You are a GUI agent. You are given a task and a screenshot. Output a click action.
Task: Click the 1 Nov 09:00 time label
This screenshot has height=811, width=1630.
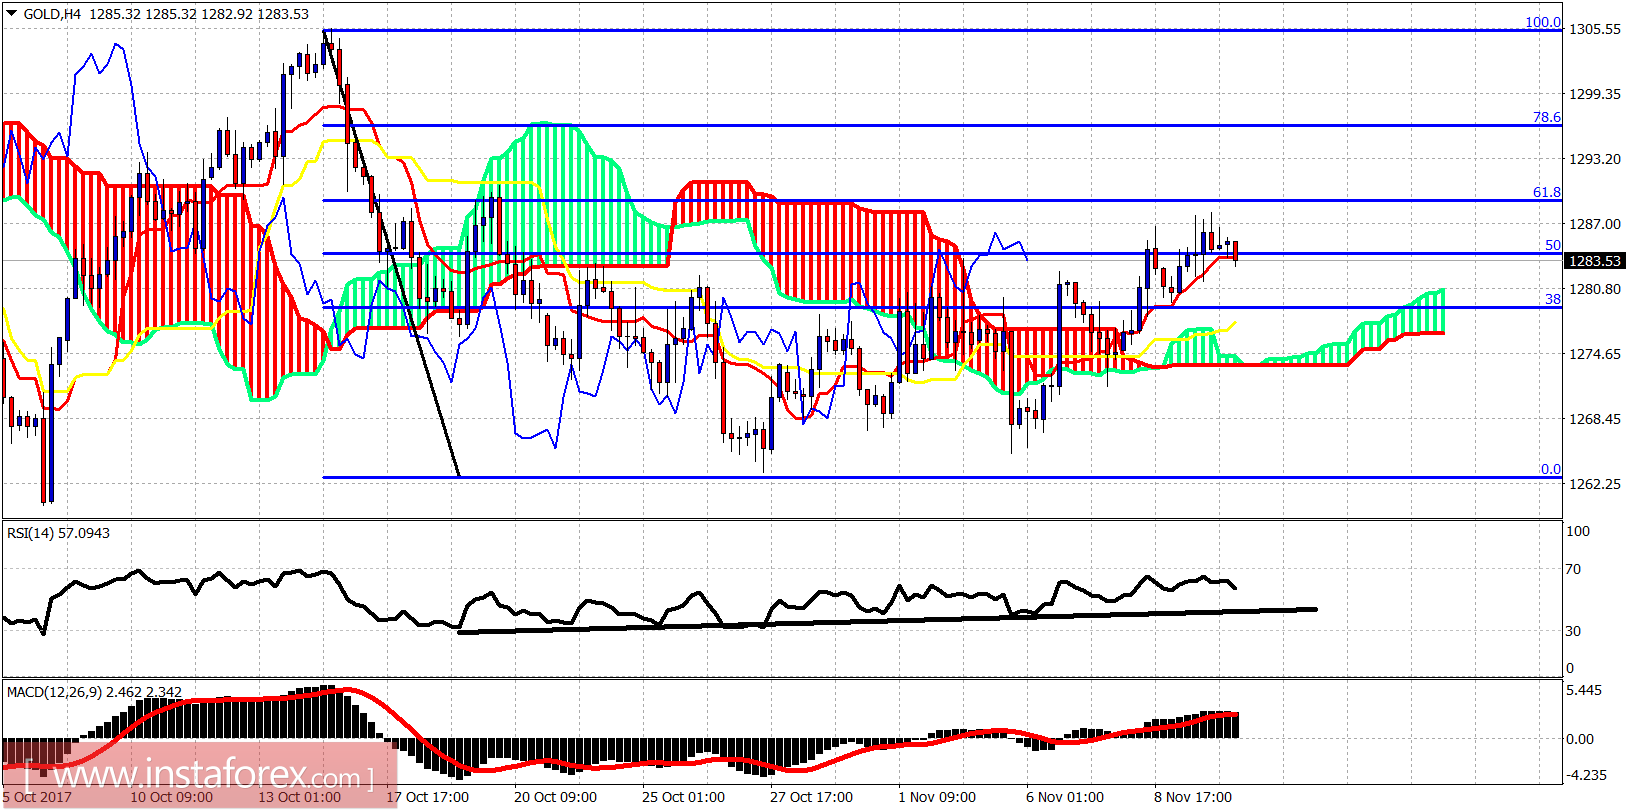(937, 797)
